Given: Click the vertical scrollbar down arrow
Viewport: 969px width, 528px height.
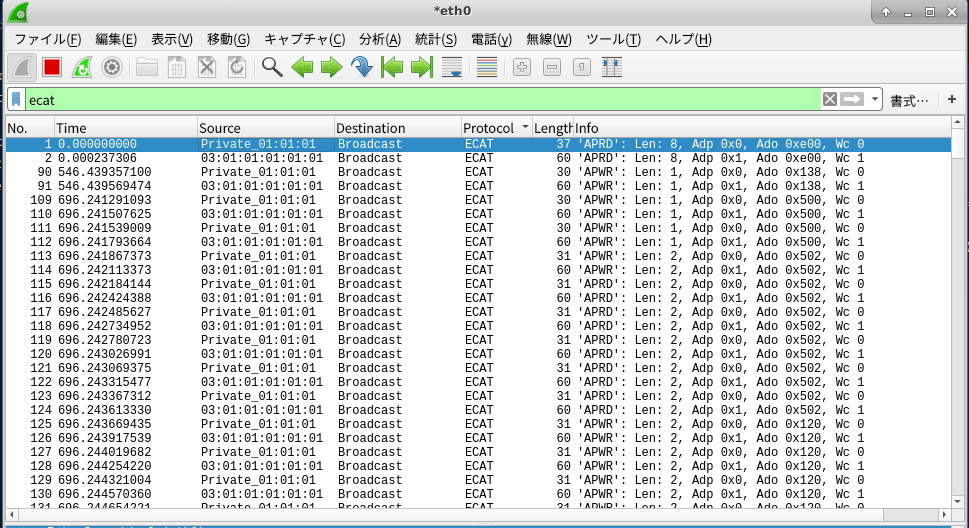Looking at the screenshot, I should pos(957,501).
